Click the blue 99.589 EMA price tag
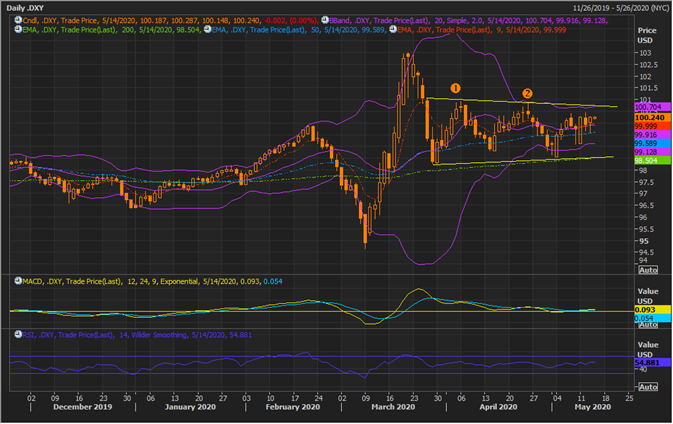This screenshot has width=673, height=424. click(x=652, y=143)
